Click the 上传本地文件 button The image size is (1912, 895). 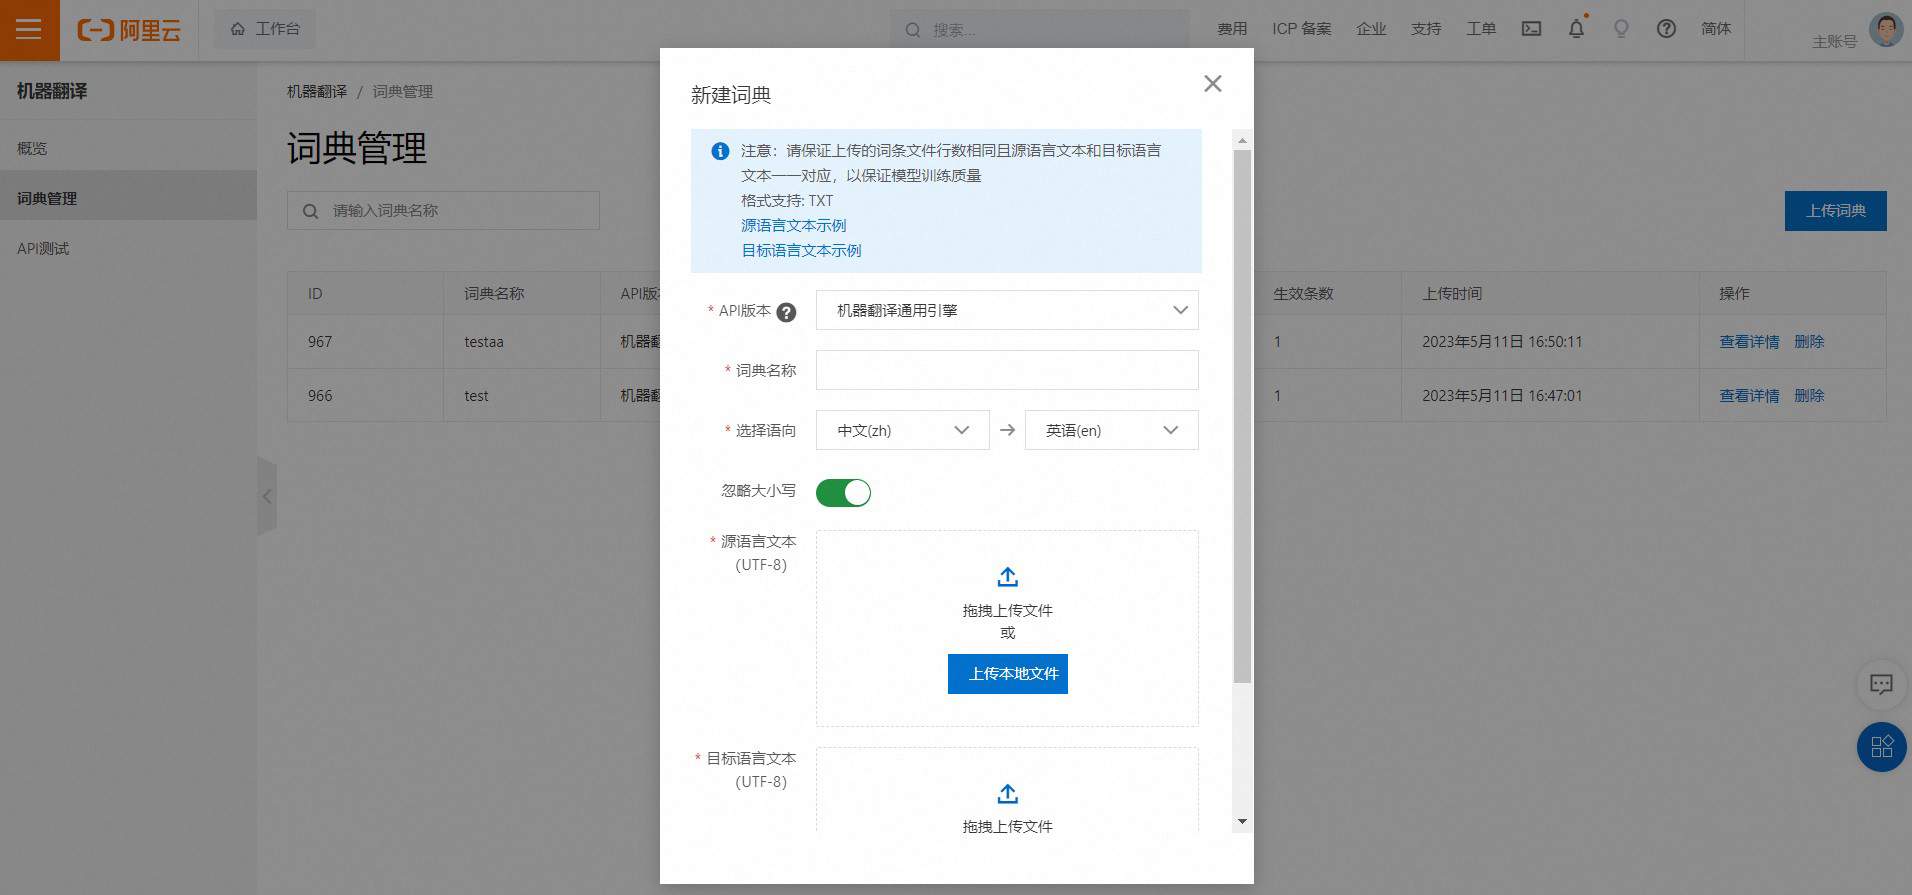(1007, 674)
